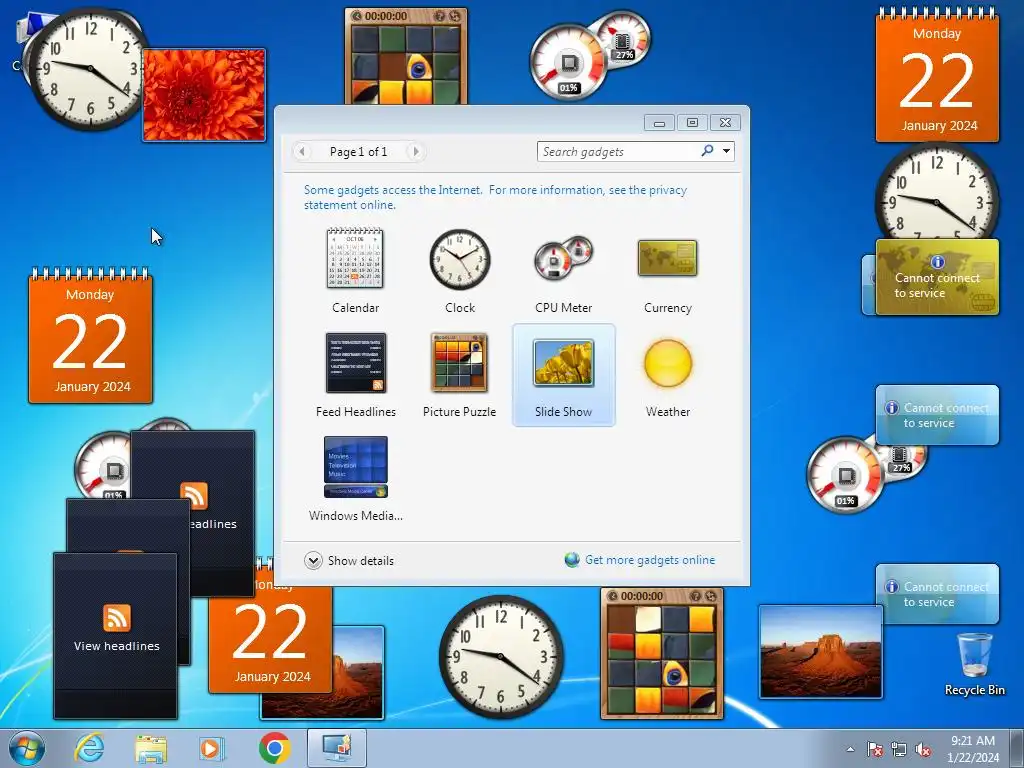The width and height of the screenshot is (1024, 768).
Task: Click the Gadget Gallery taskbar button
Action: click(x=336, y=748)
